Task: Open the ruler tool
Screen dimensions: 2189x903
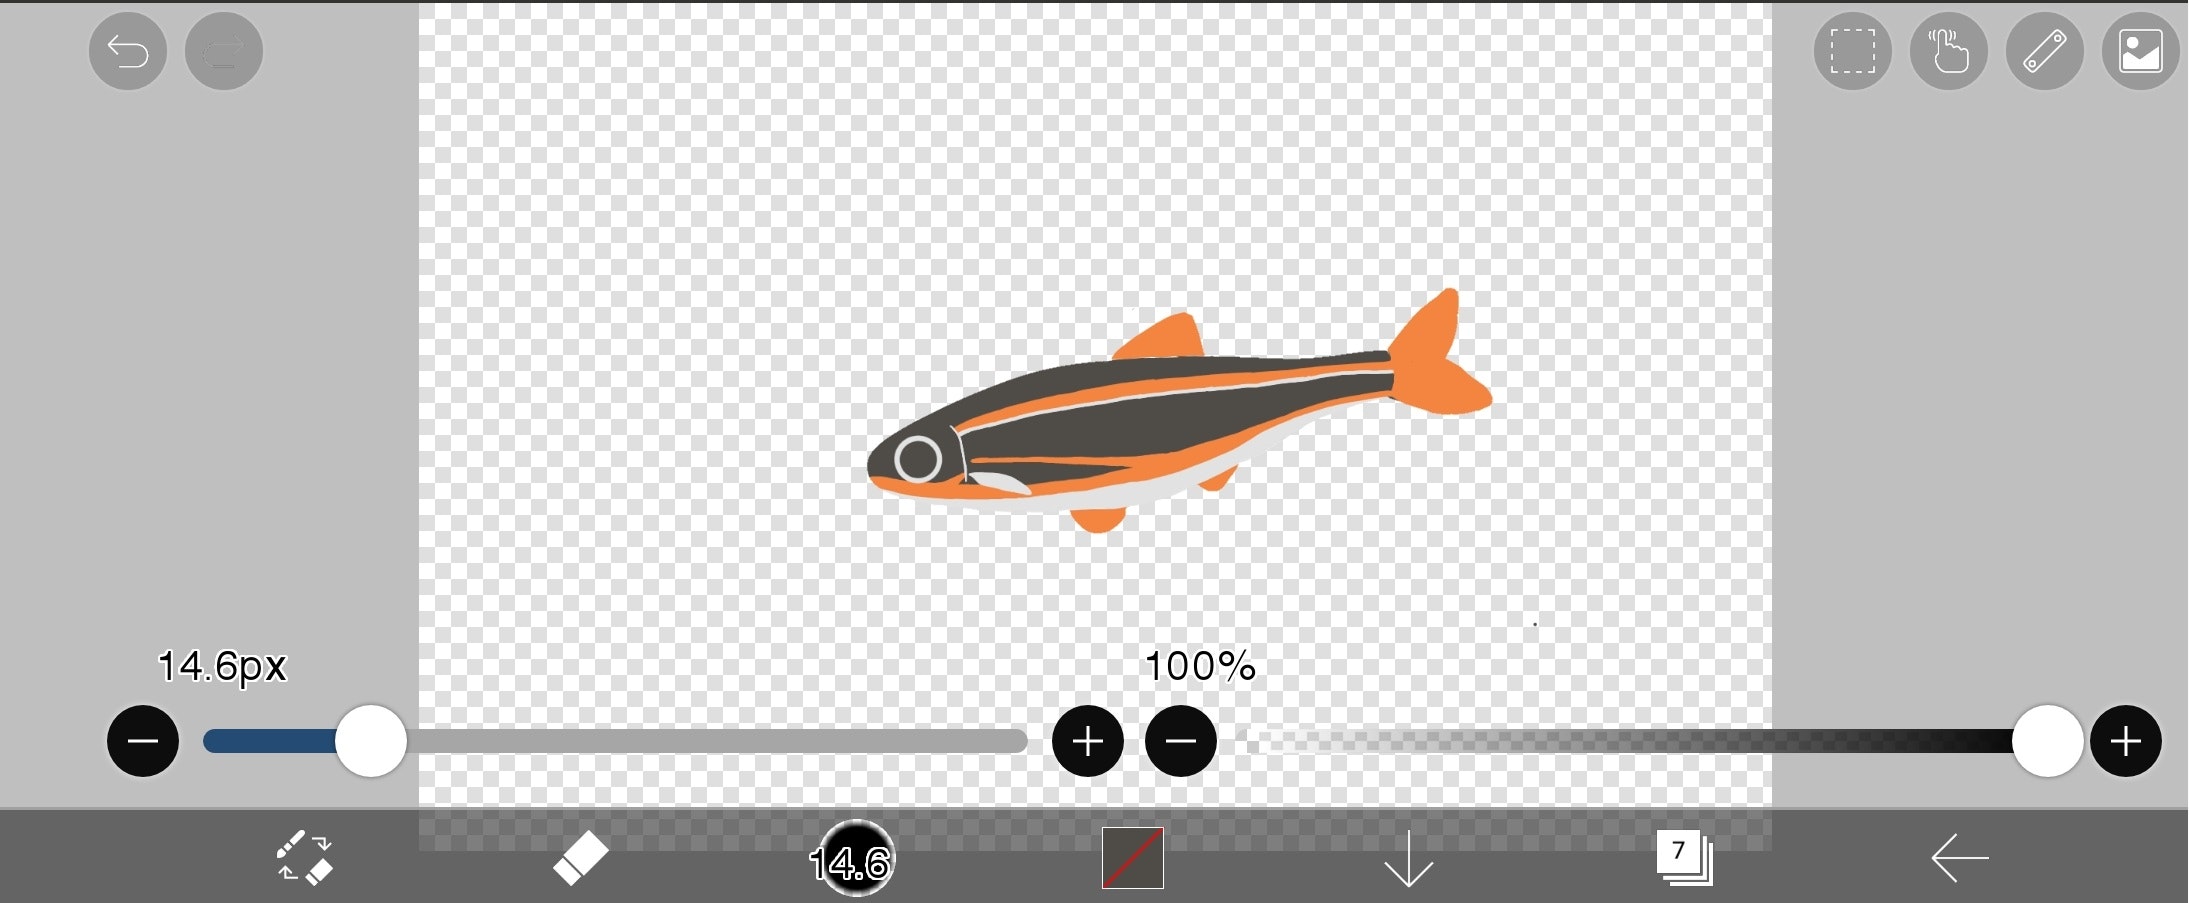Action: click(x=2045, y=51)
